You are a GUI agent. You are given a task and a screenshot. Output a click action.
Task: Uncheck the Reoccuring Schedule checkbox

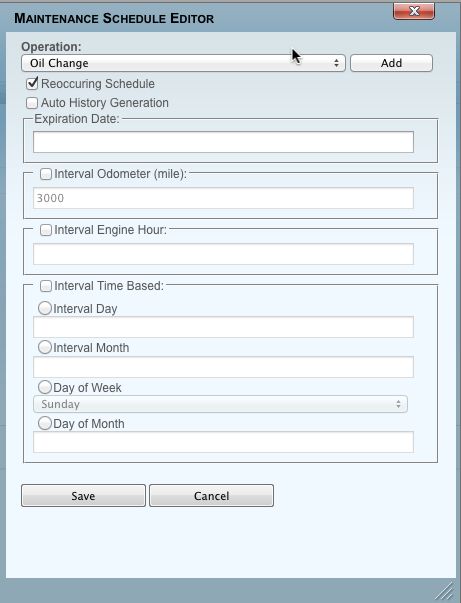pos(32,83)
